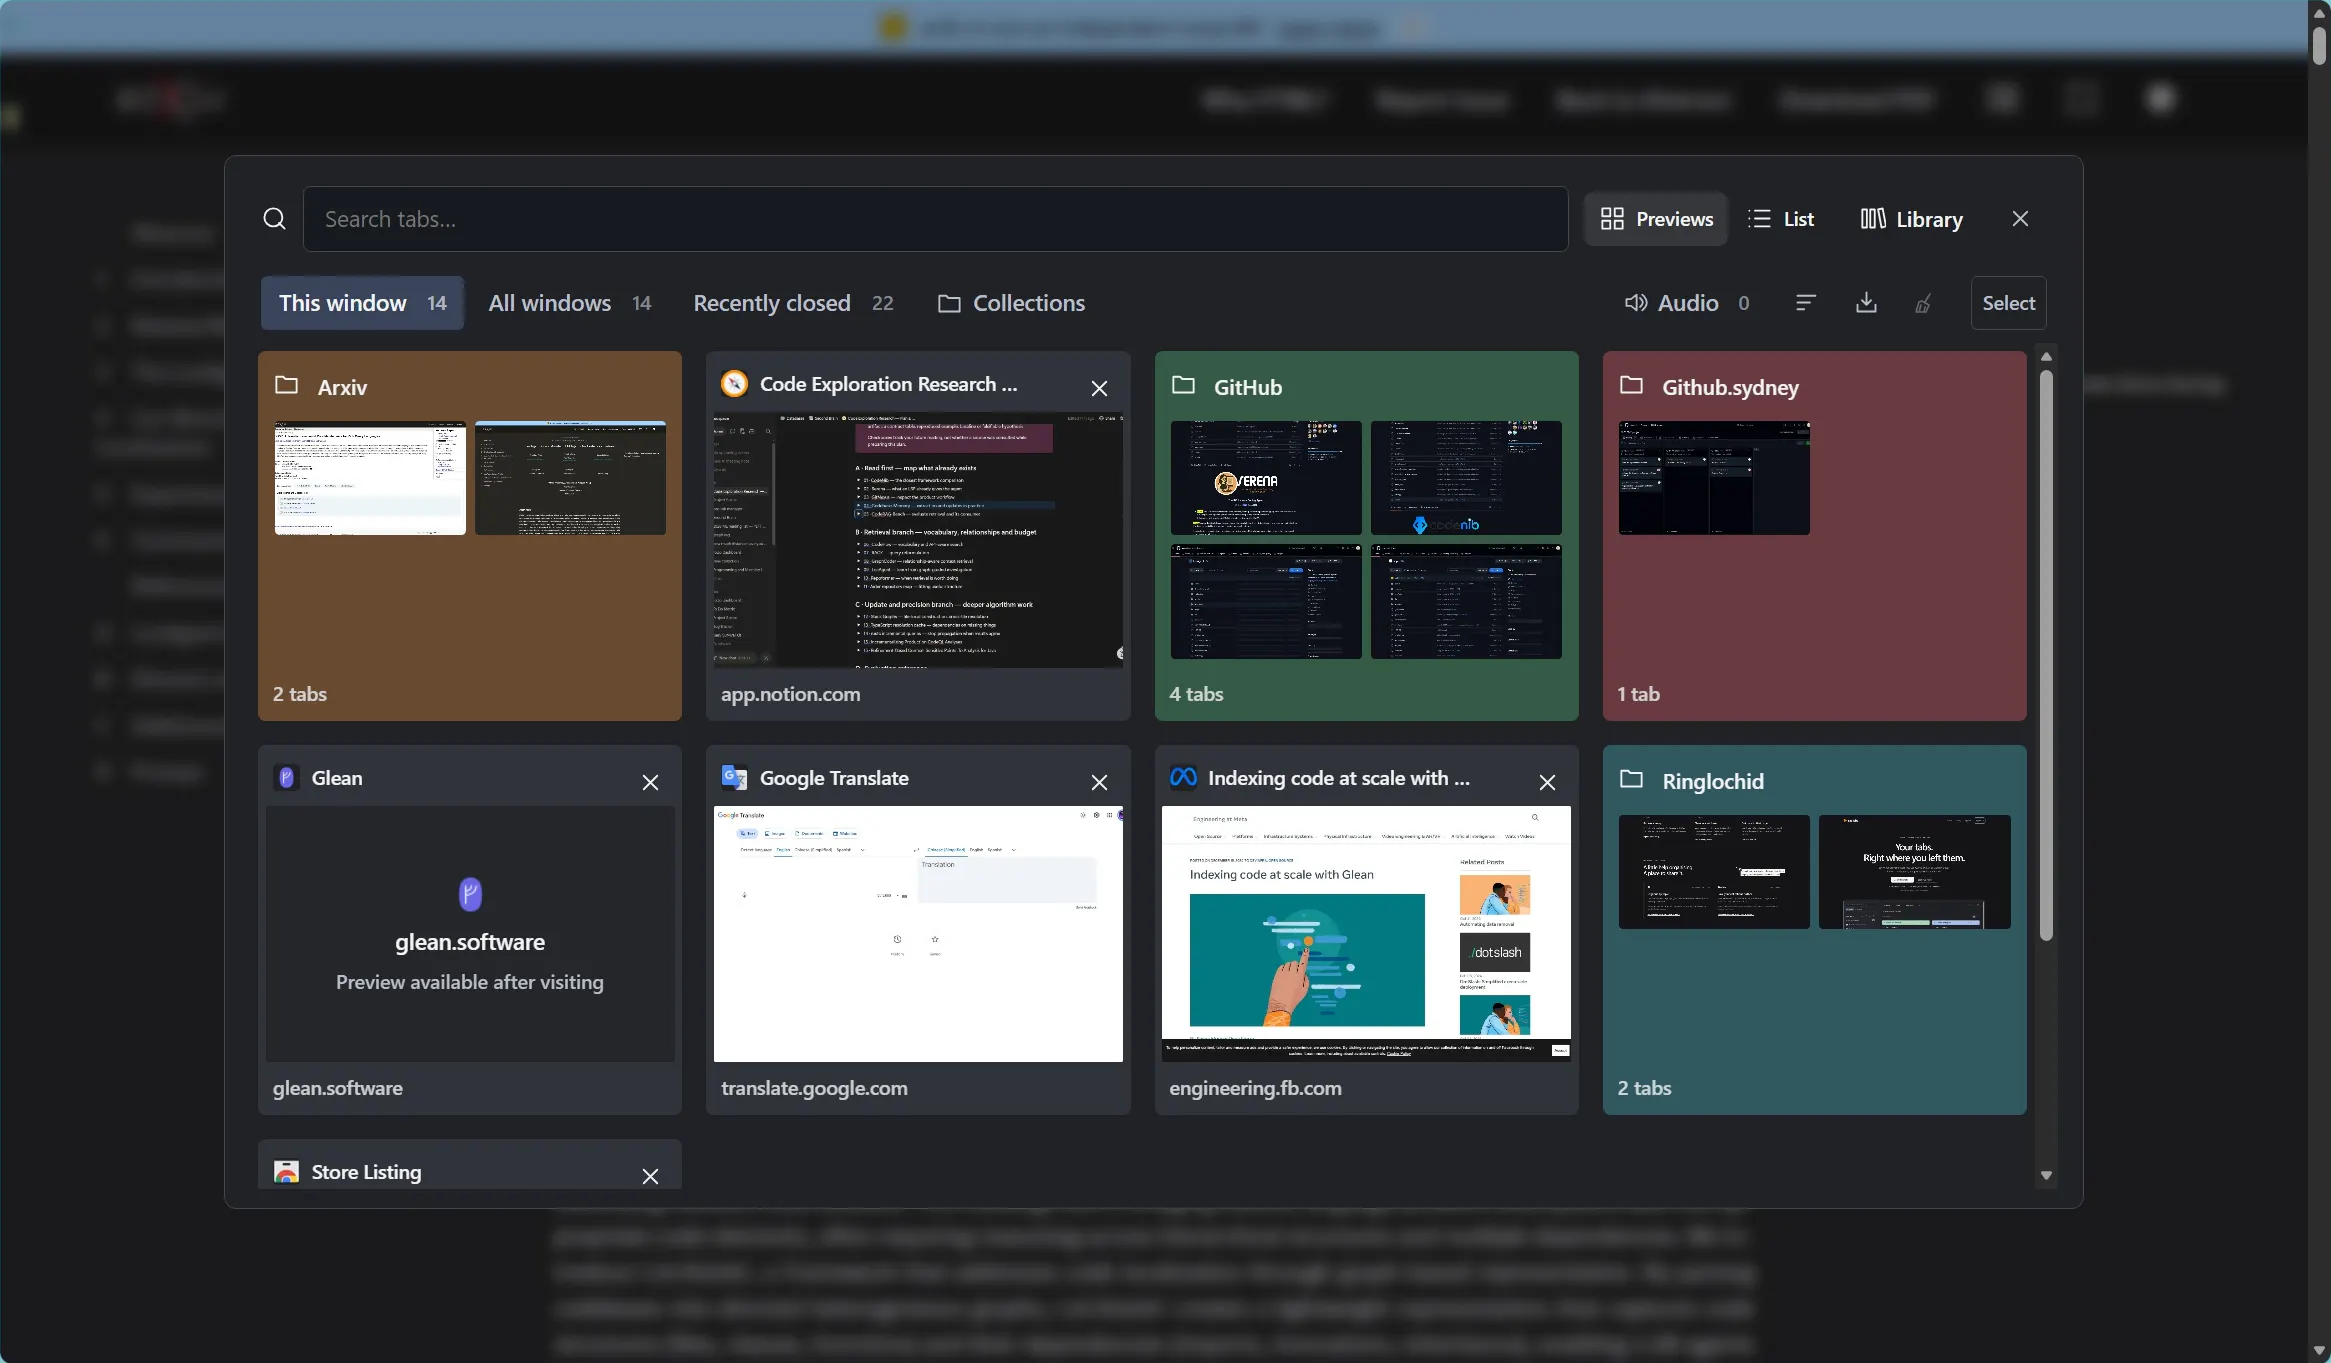Viewport: 2331px width, 1363px height.
Task: Click the '1 tab' label on Github.sydney
Action: (1638, 694)
